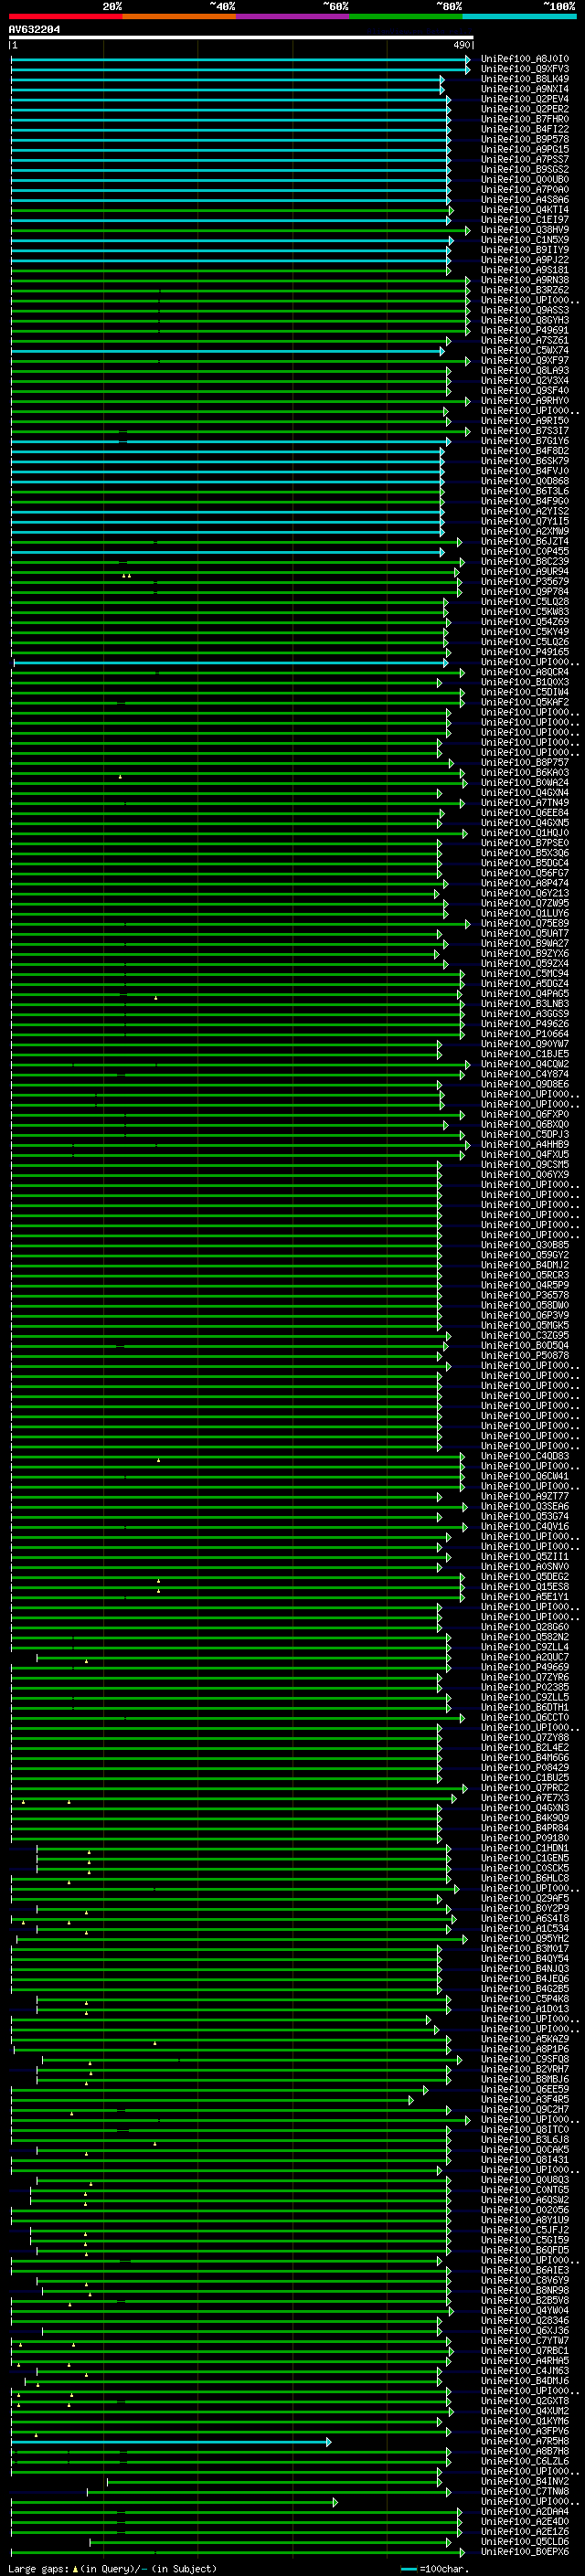This screenshot has height=2576, width=585.
Task: Select hit label UniRef100_Q4CQW2
Action: coord(525,1064)
